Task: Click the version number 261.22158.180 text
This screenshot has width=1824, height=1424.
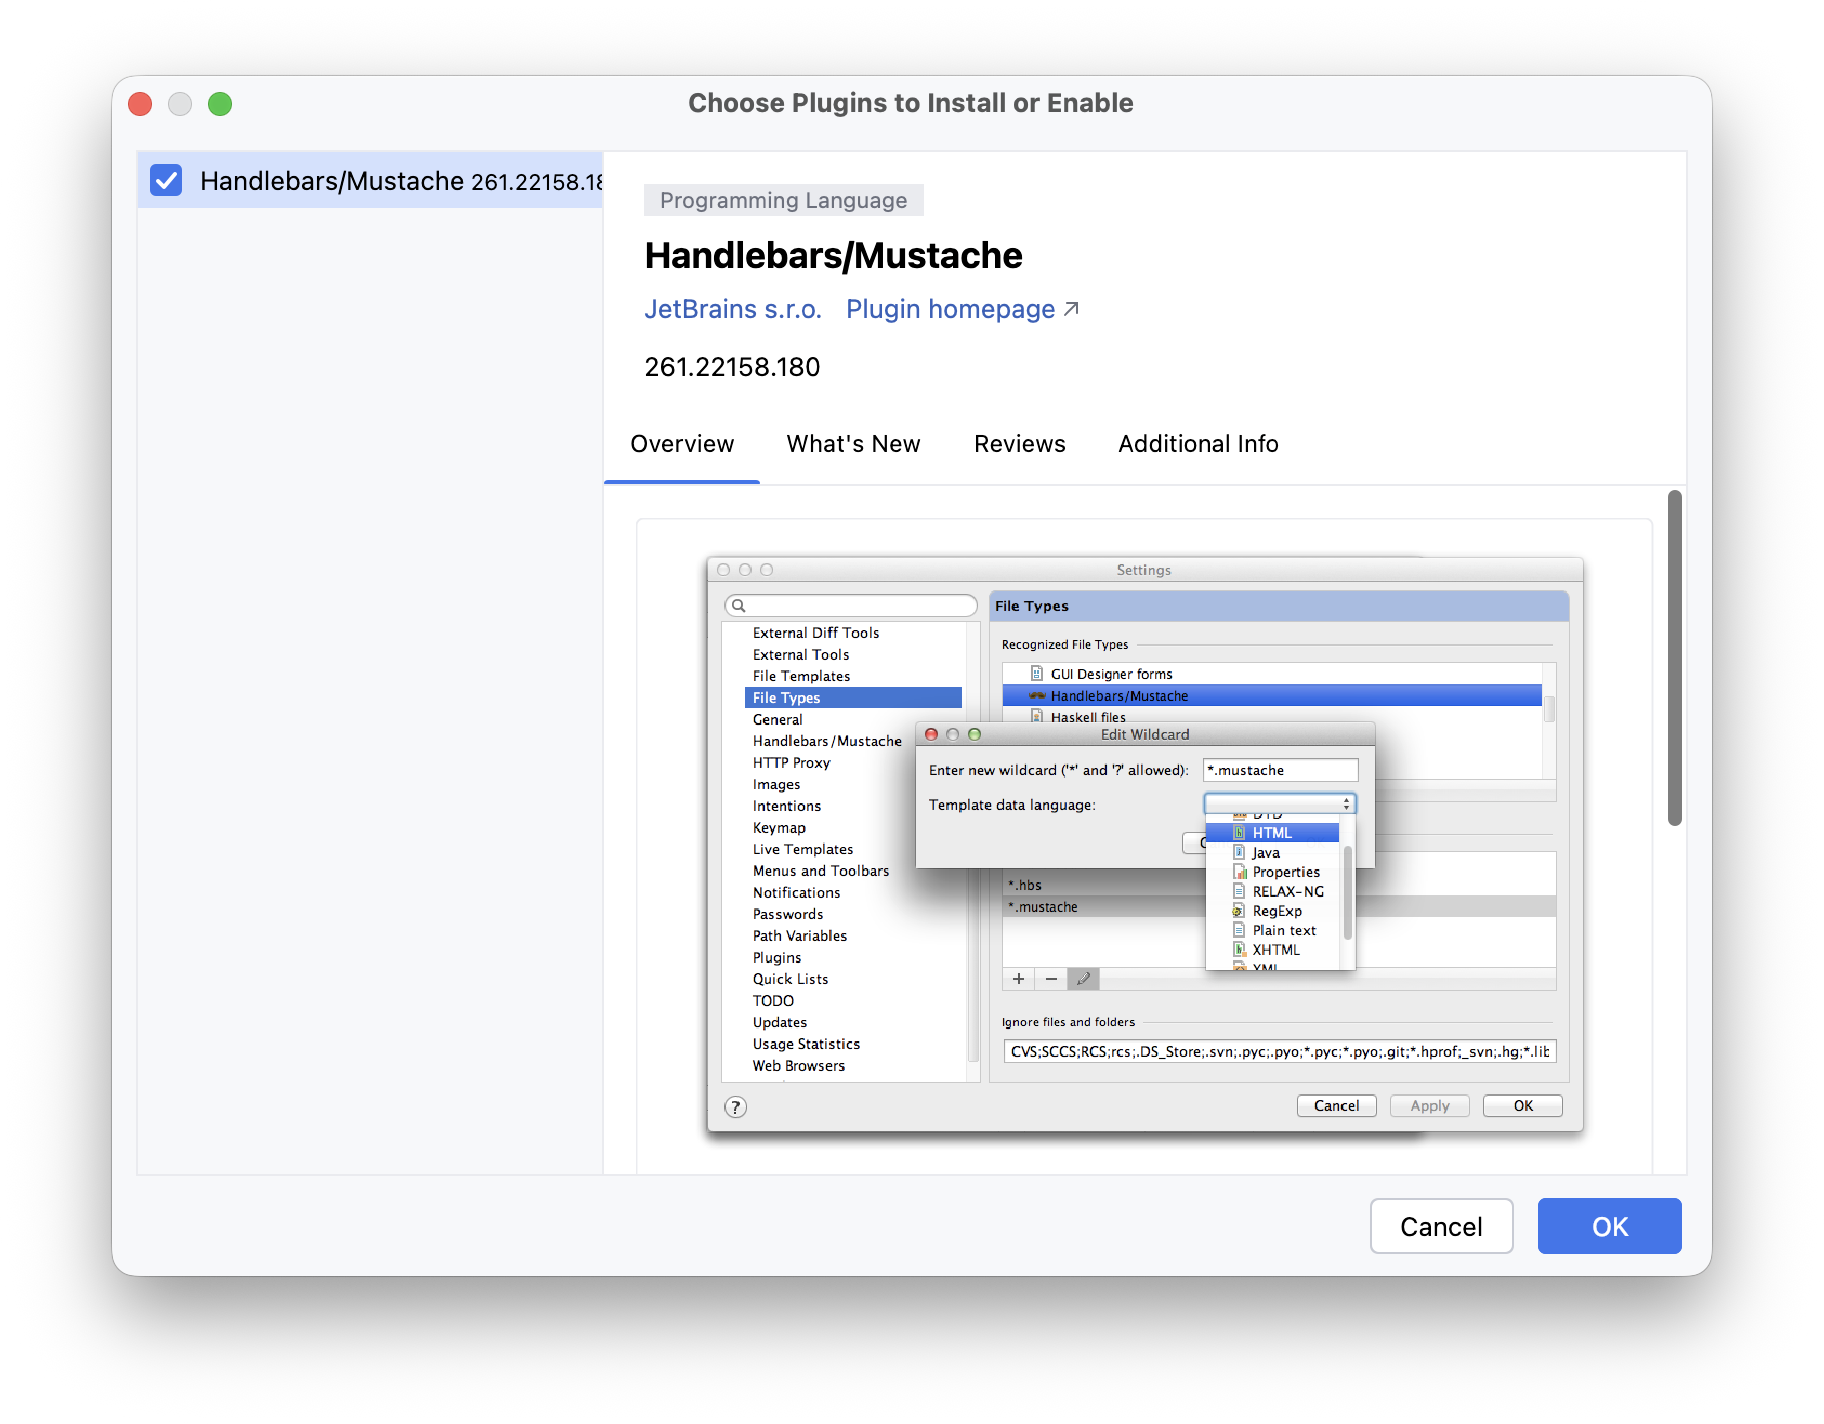Action: pyautogui.click(x=732, y=367)
